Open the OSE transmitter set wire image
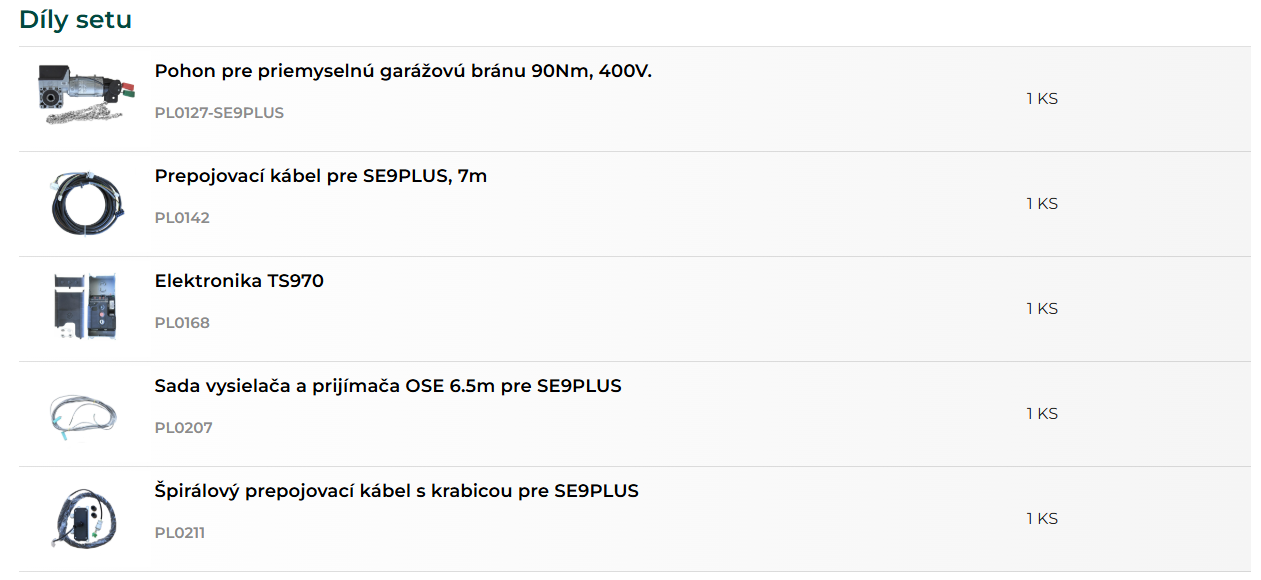 [x=85, y=414]
